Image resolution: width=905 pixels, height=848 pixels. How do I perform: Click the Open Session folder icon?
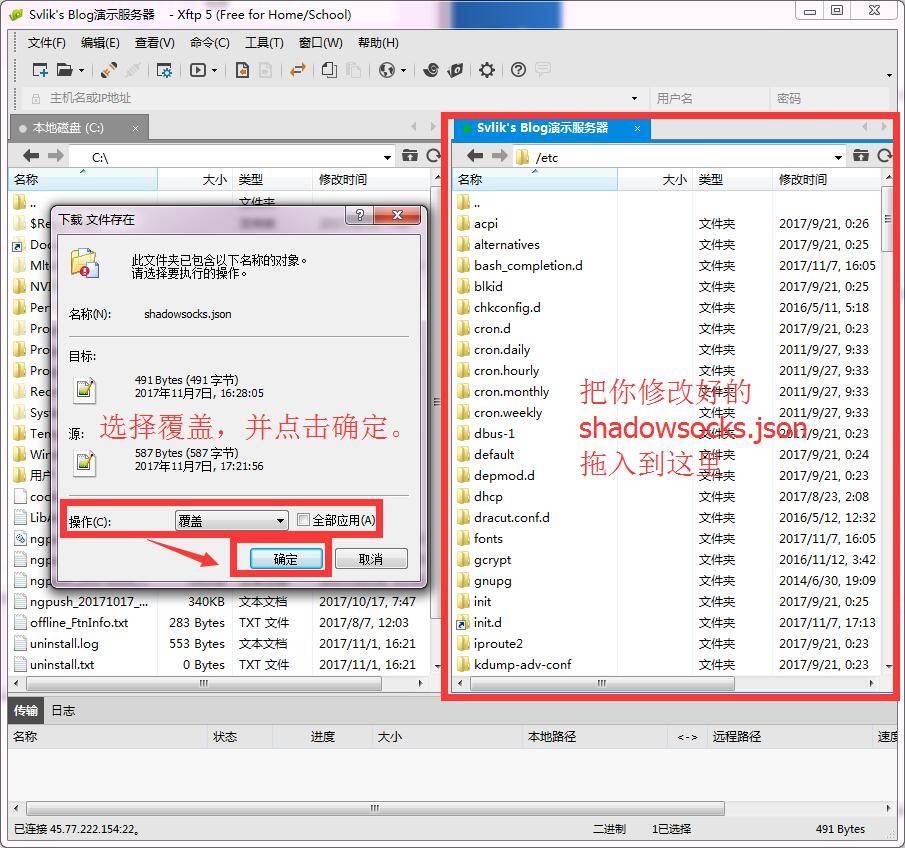point(64,70)
